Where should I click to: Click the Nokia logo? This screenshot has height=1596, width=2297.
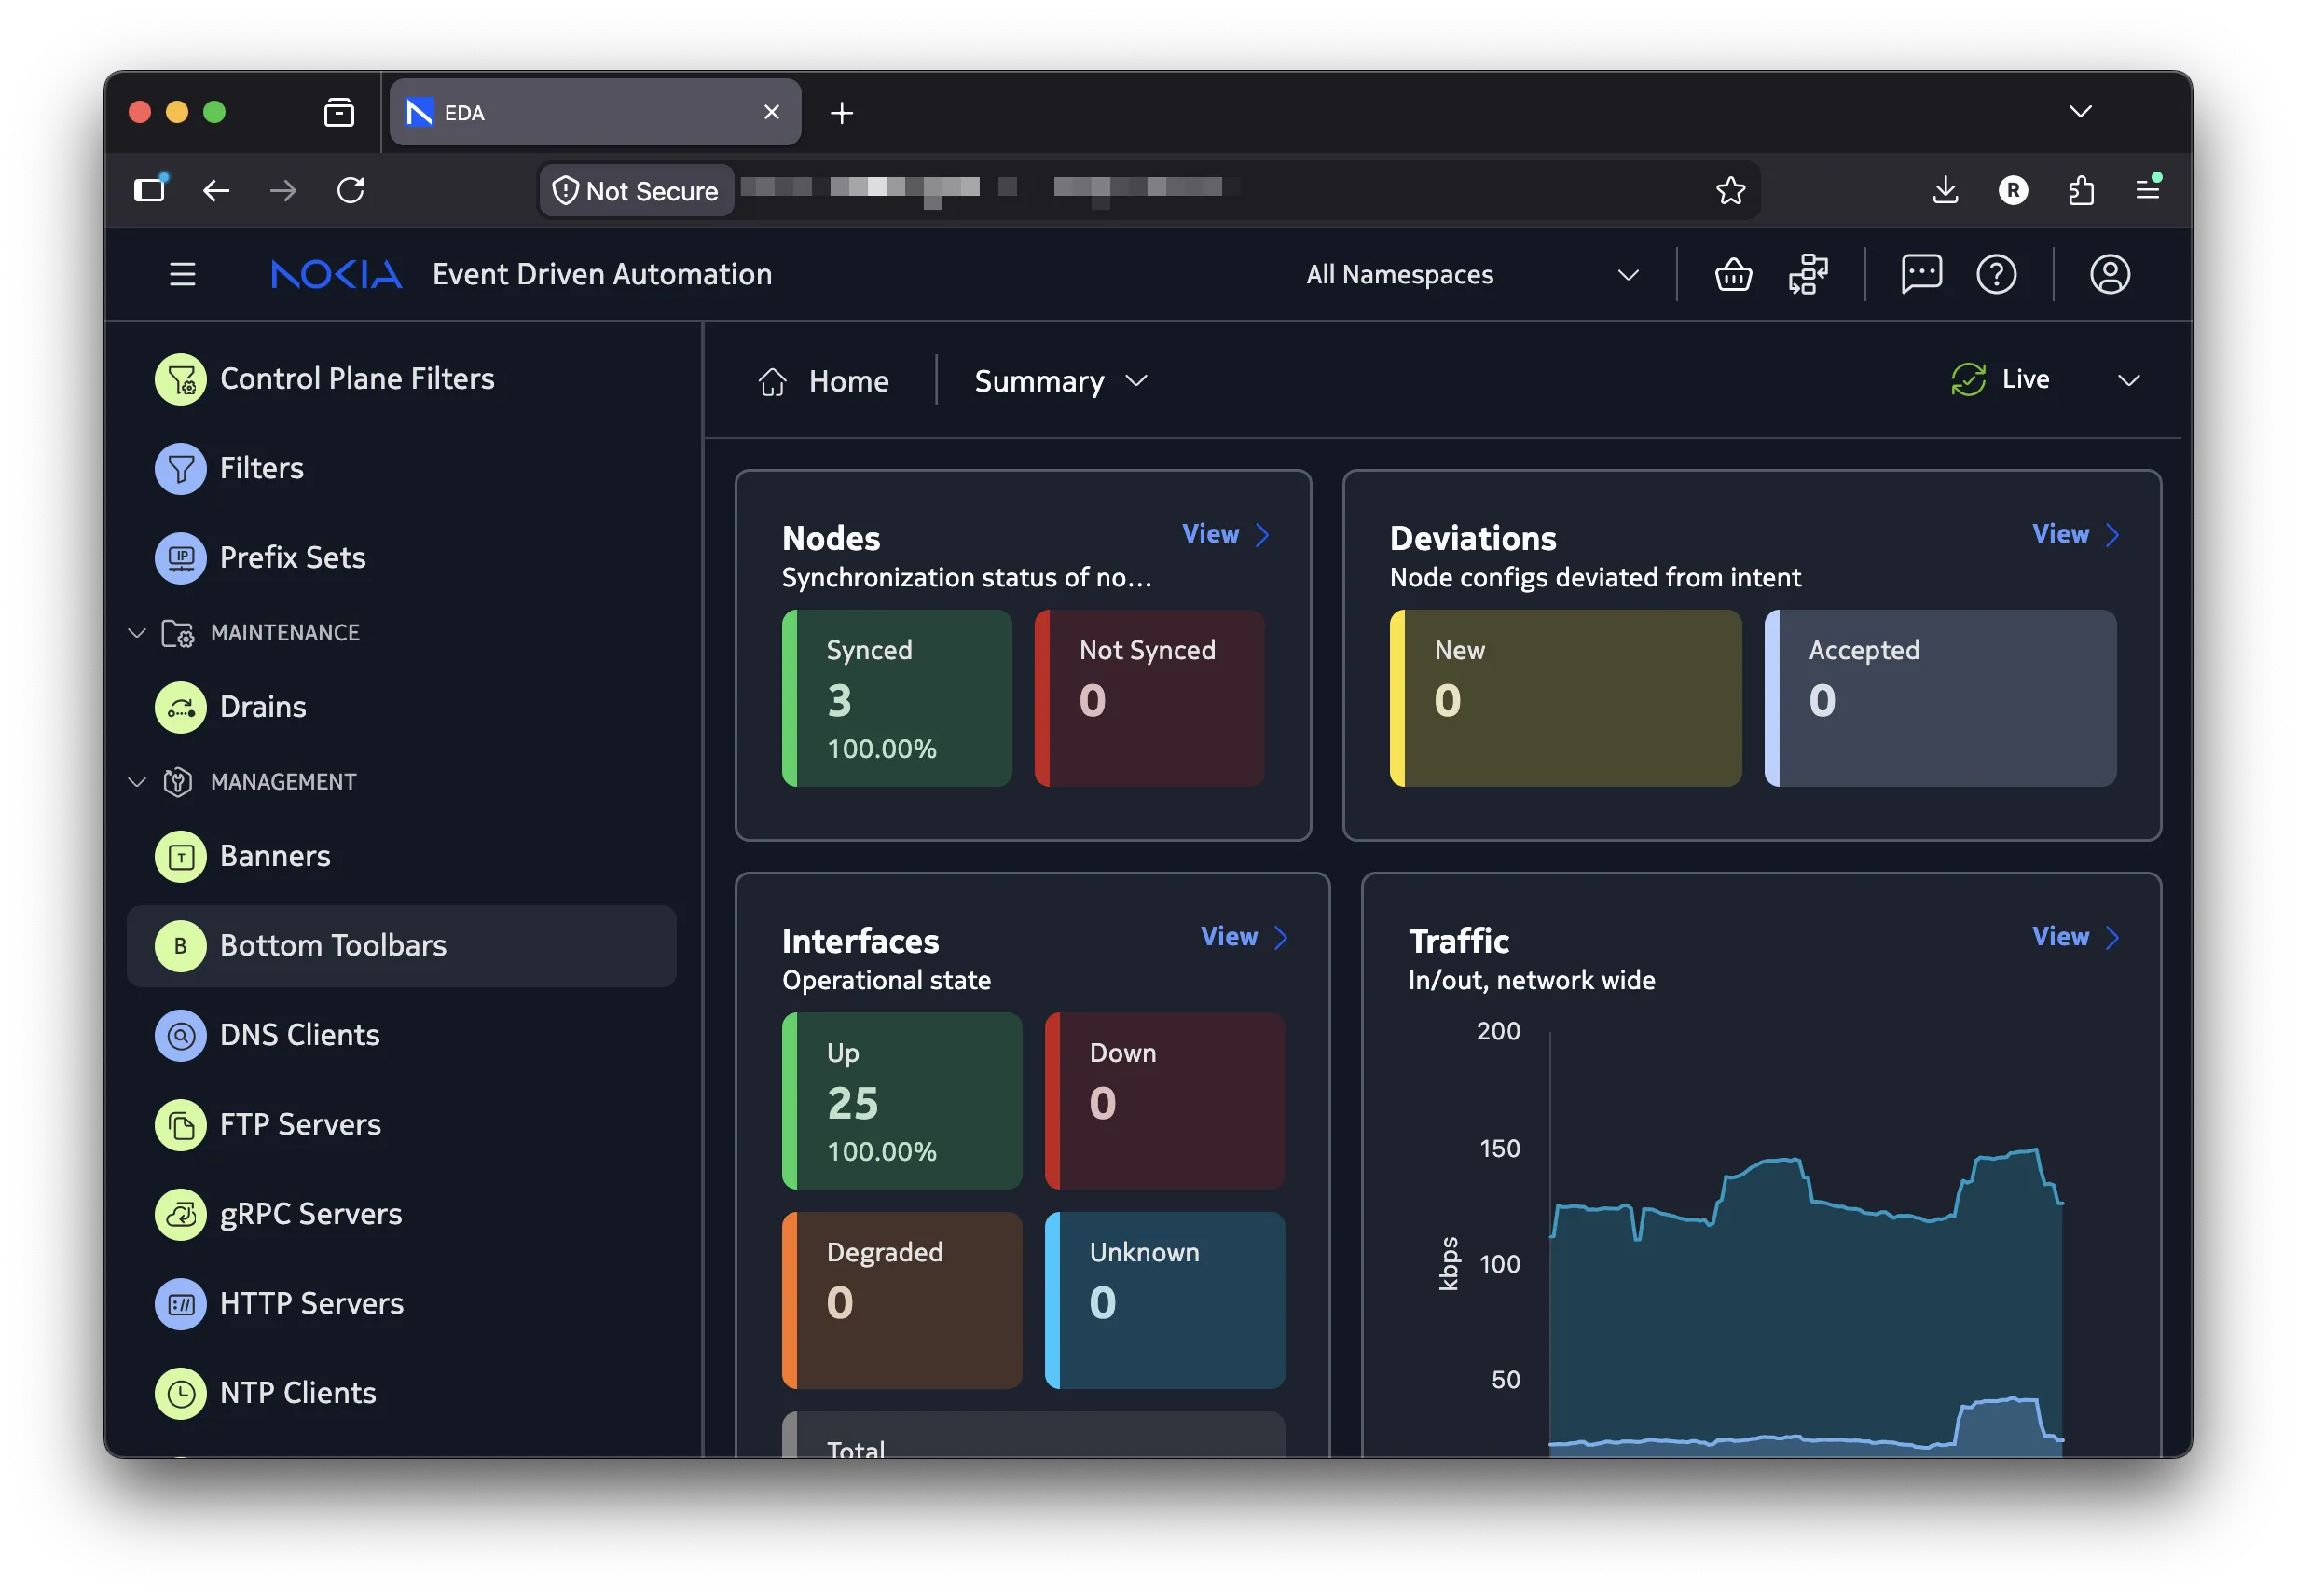click(x=336, y=274)
